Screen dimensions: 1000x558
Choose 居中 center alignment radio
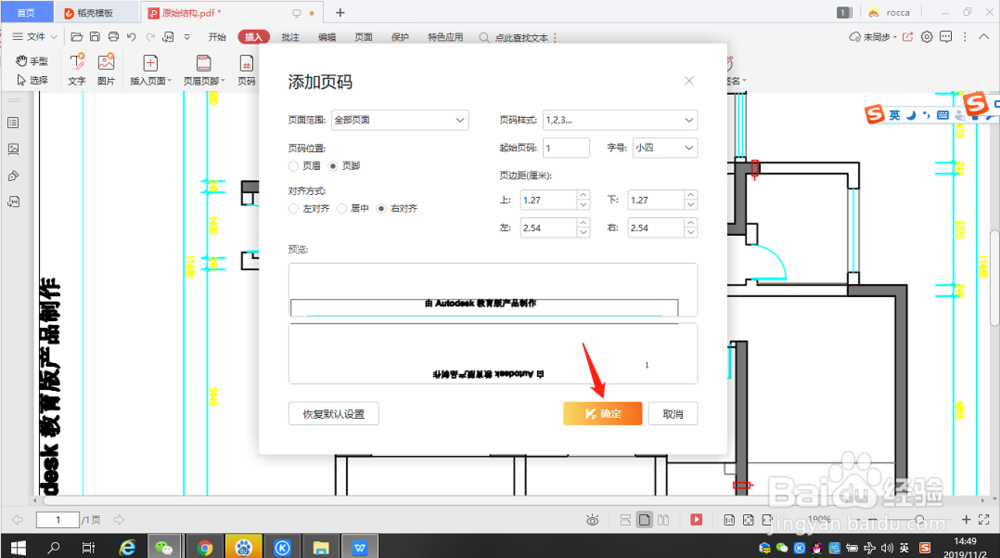342,209
